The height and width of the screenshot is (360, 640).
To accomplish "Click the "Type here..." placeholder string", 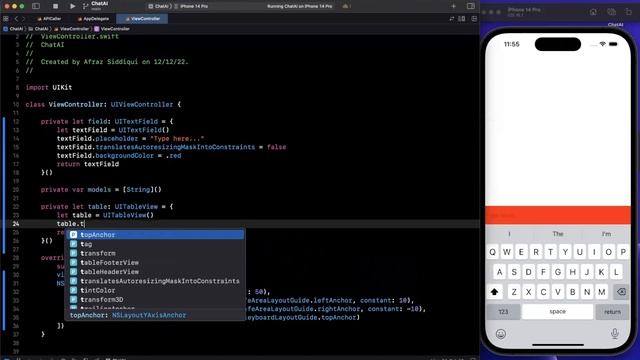I will 177,138.
